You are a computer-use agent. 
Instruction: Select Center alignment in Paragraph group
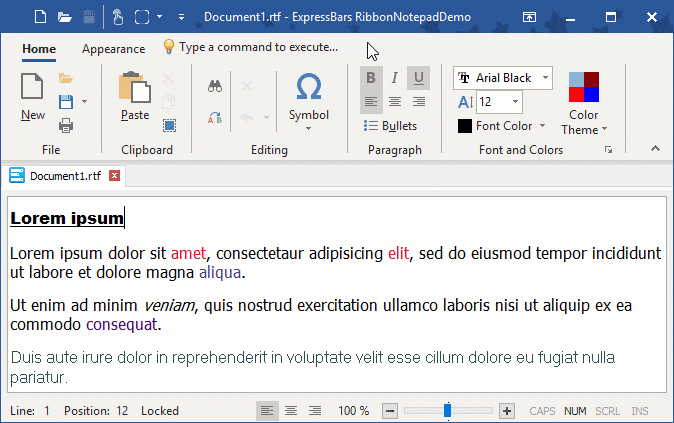(x=395, y=102)
